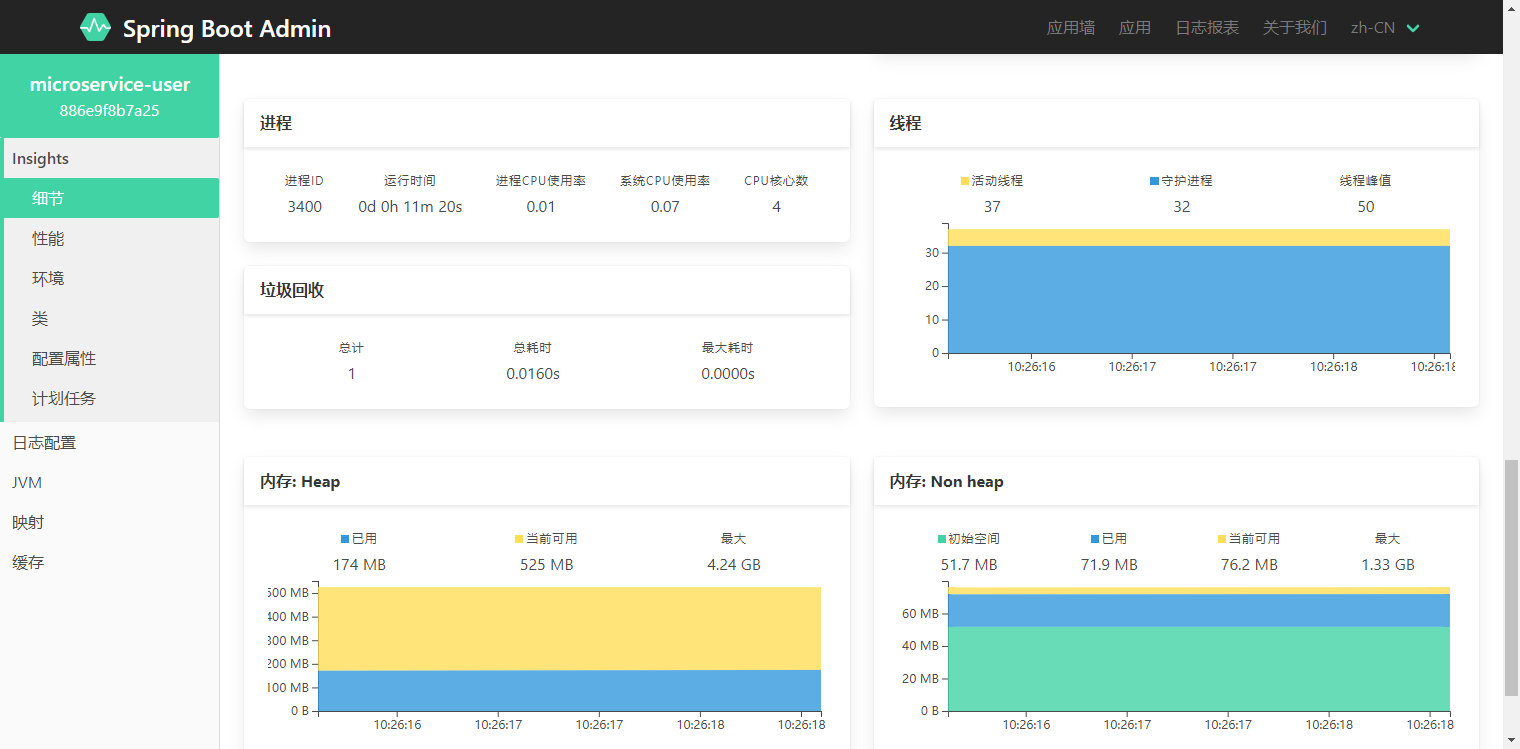Click the yellow Heap 当前可用 legend swatch

pos(519,539)
